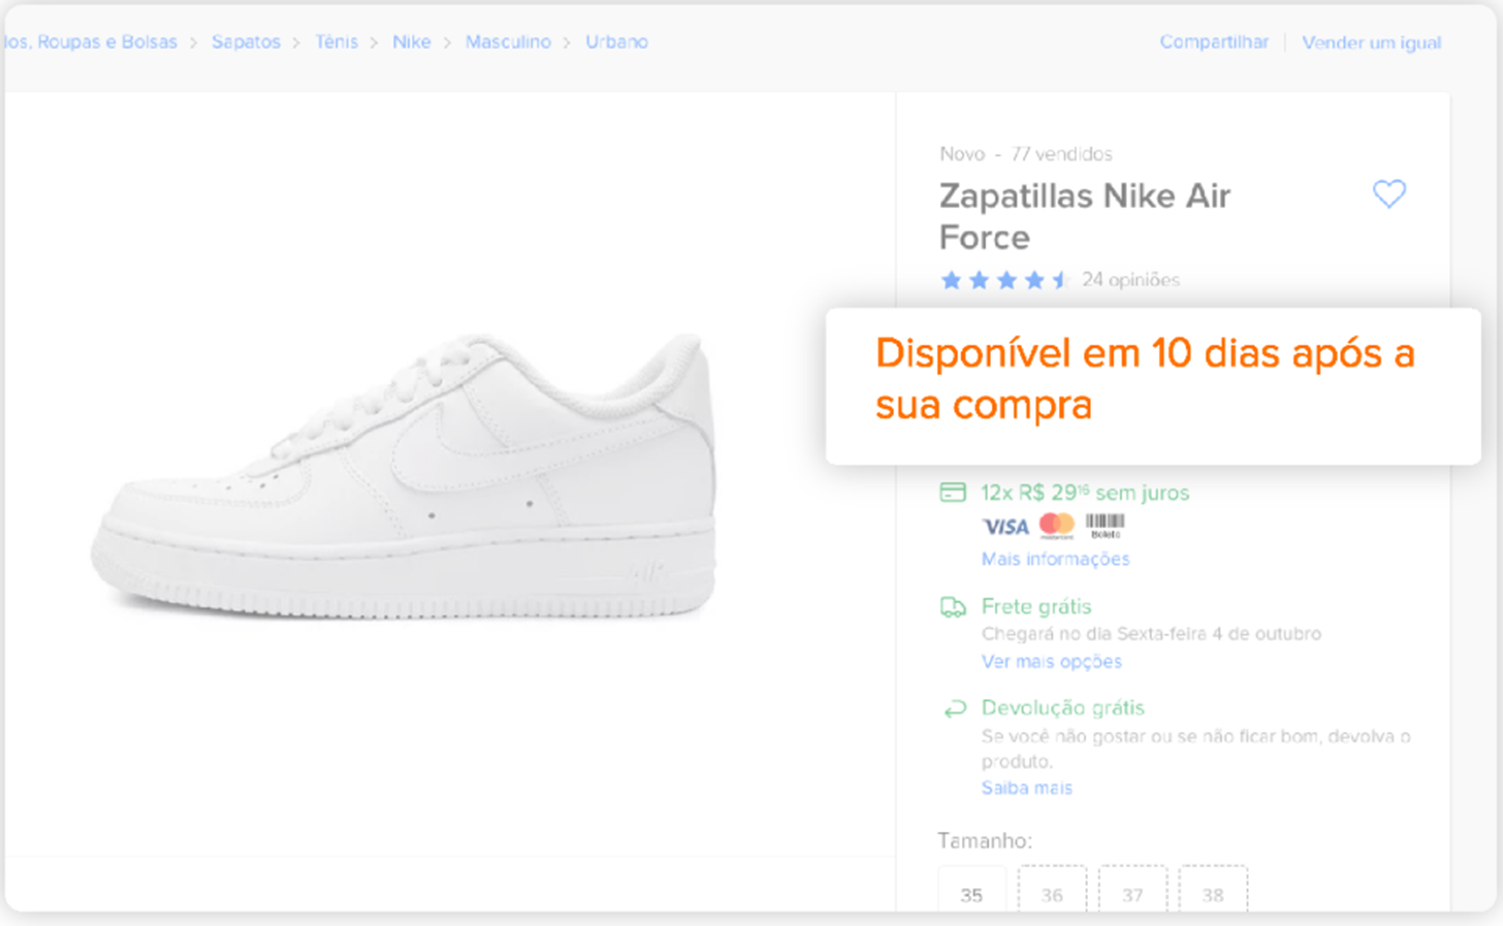This screenshot has width=1503, height=926.
Task: Click the favorite heart icon
Action: pyautogui.click(x=1389, y=194)
